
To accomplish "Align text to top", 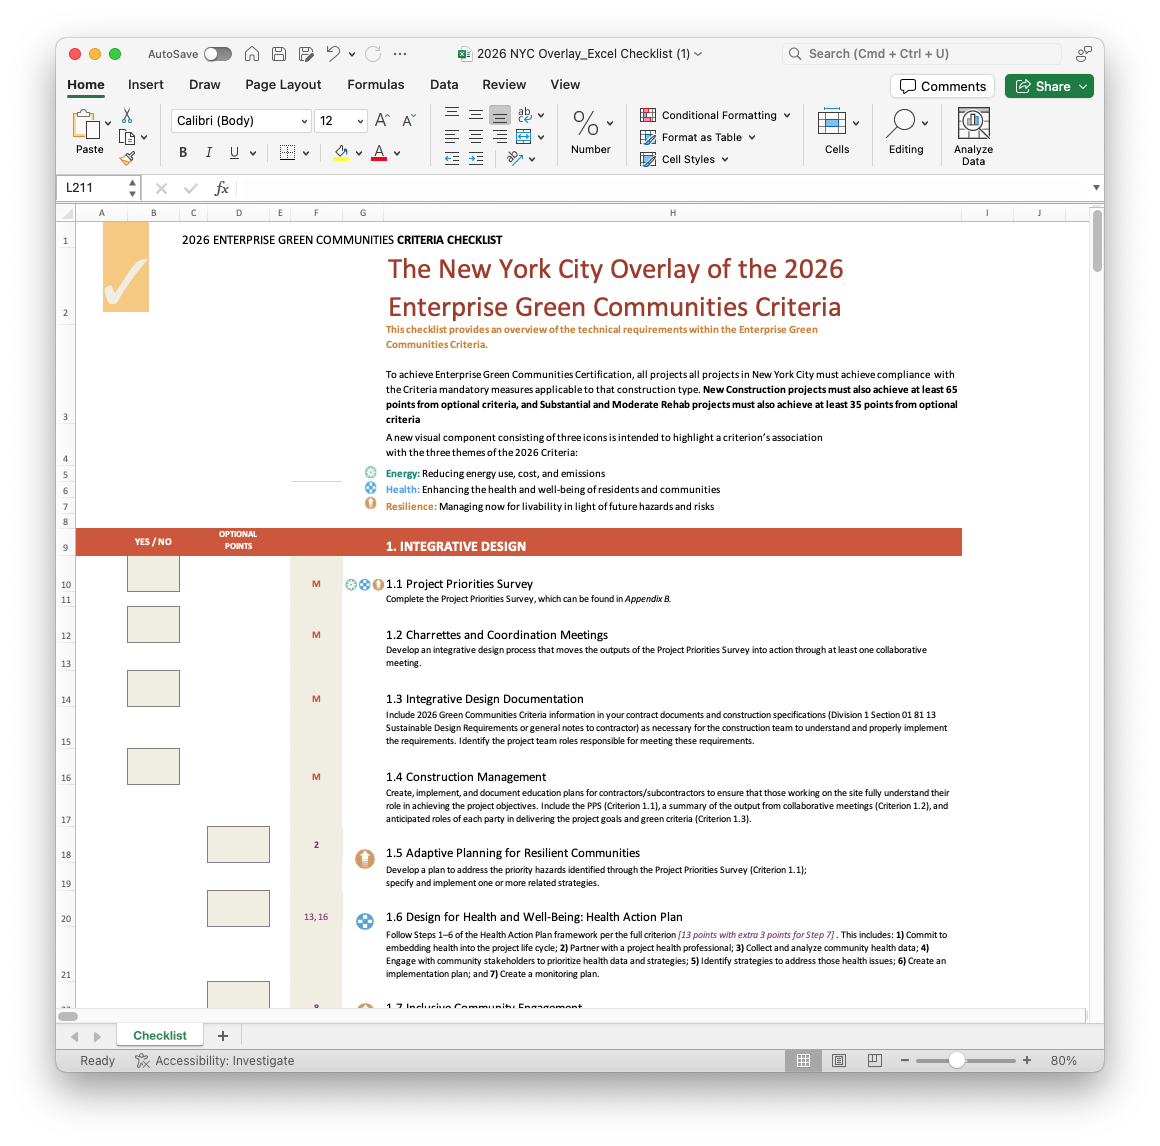I will [x=452, y=115].
